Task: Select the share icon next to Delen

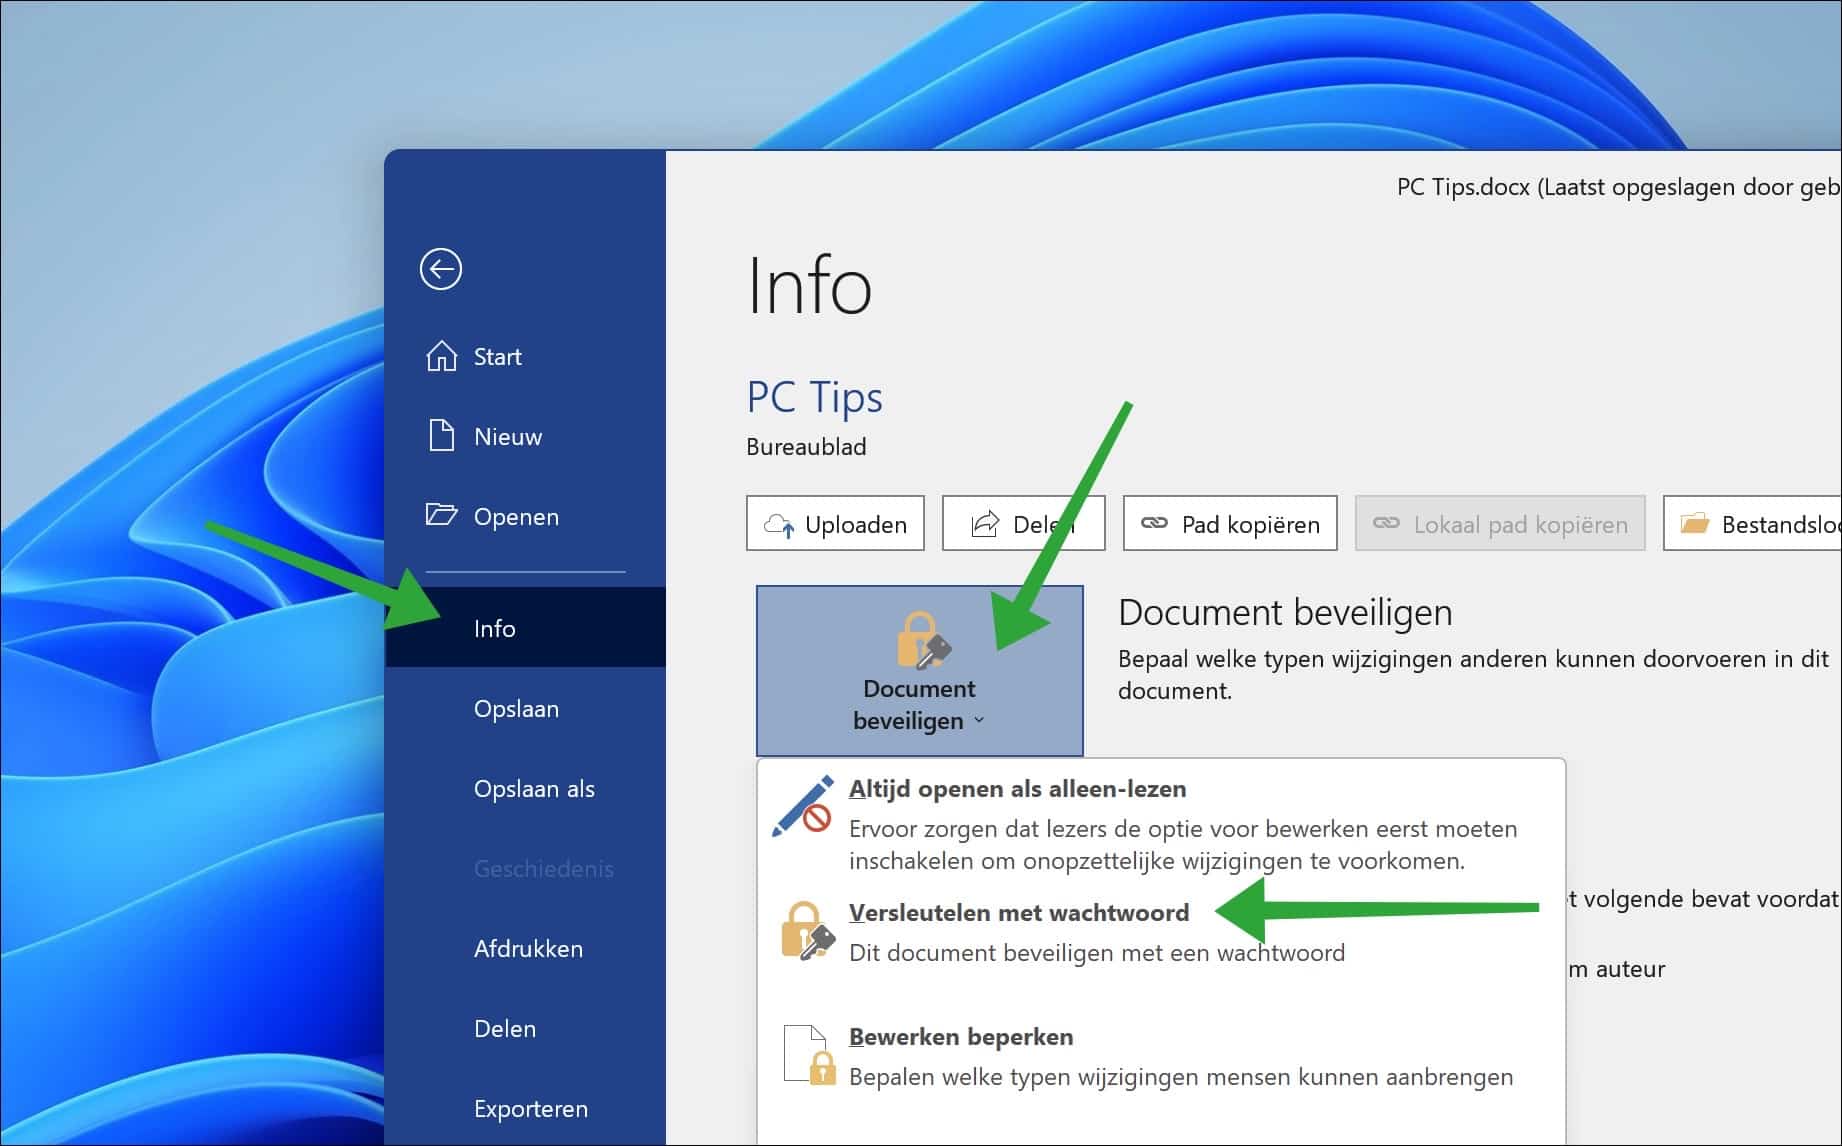Action: pyautogui.click(x=984, y=521)
